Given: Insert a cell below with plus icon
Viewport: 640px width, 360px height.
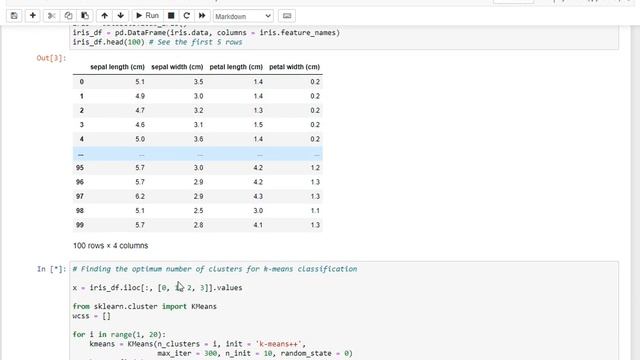Looking at the screenshot, I should (x=33, y=16).
